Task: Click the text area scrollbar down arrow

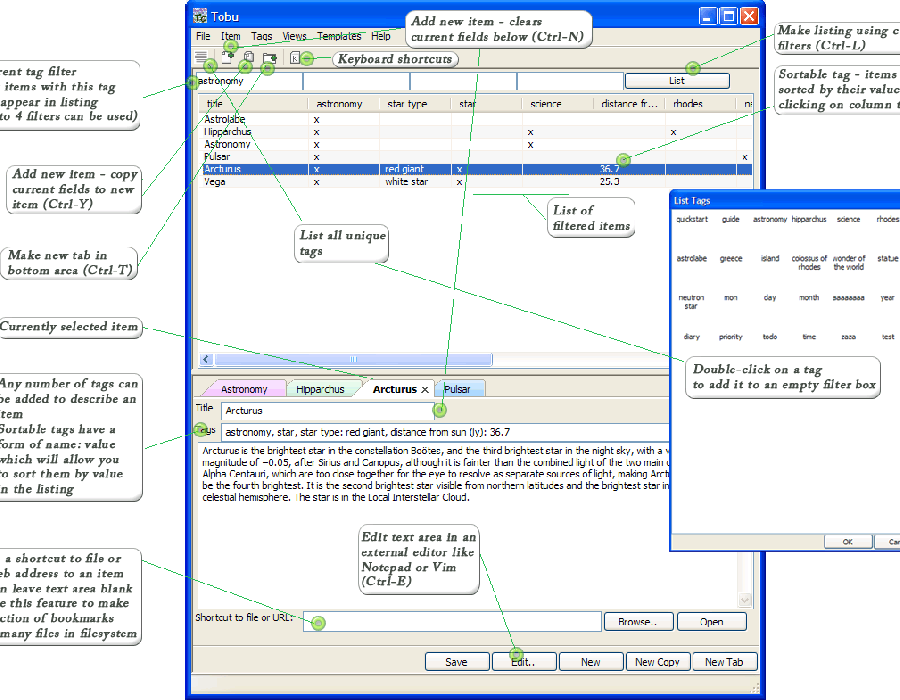Action: pyautogui.click(x=745, y=600)
